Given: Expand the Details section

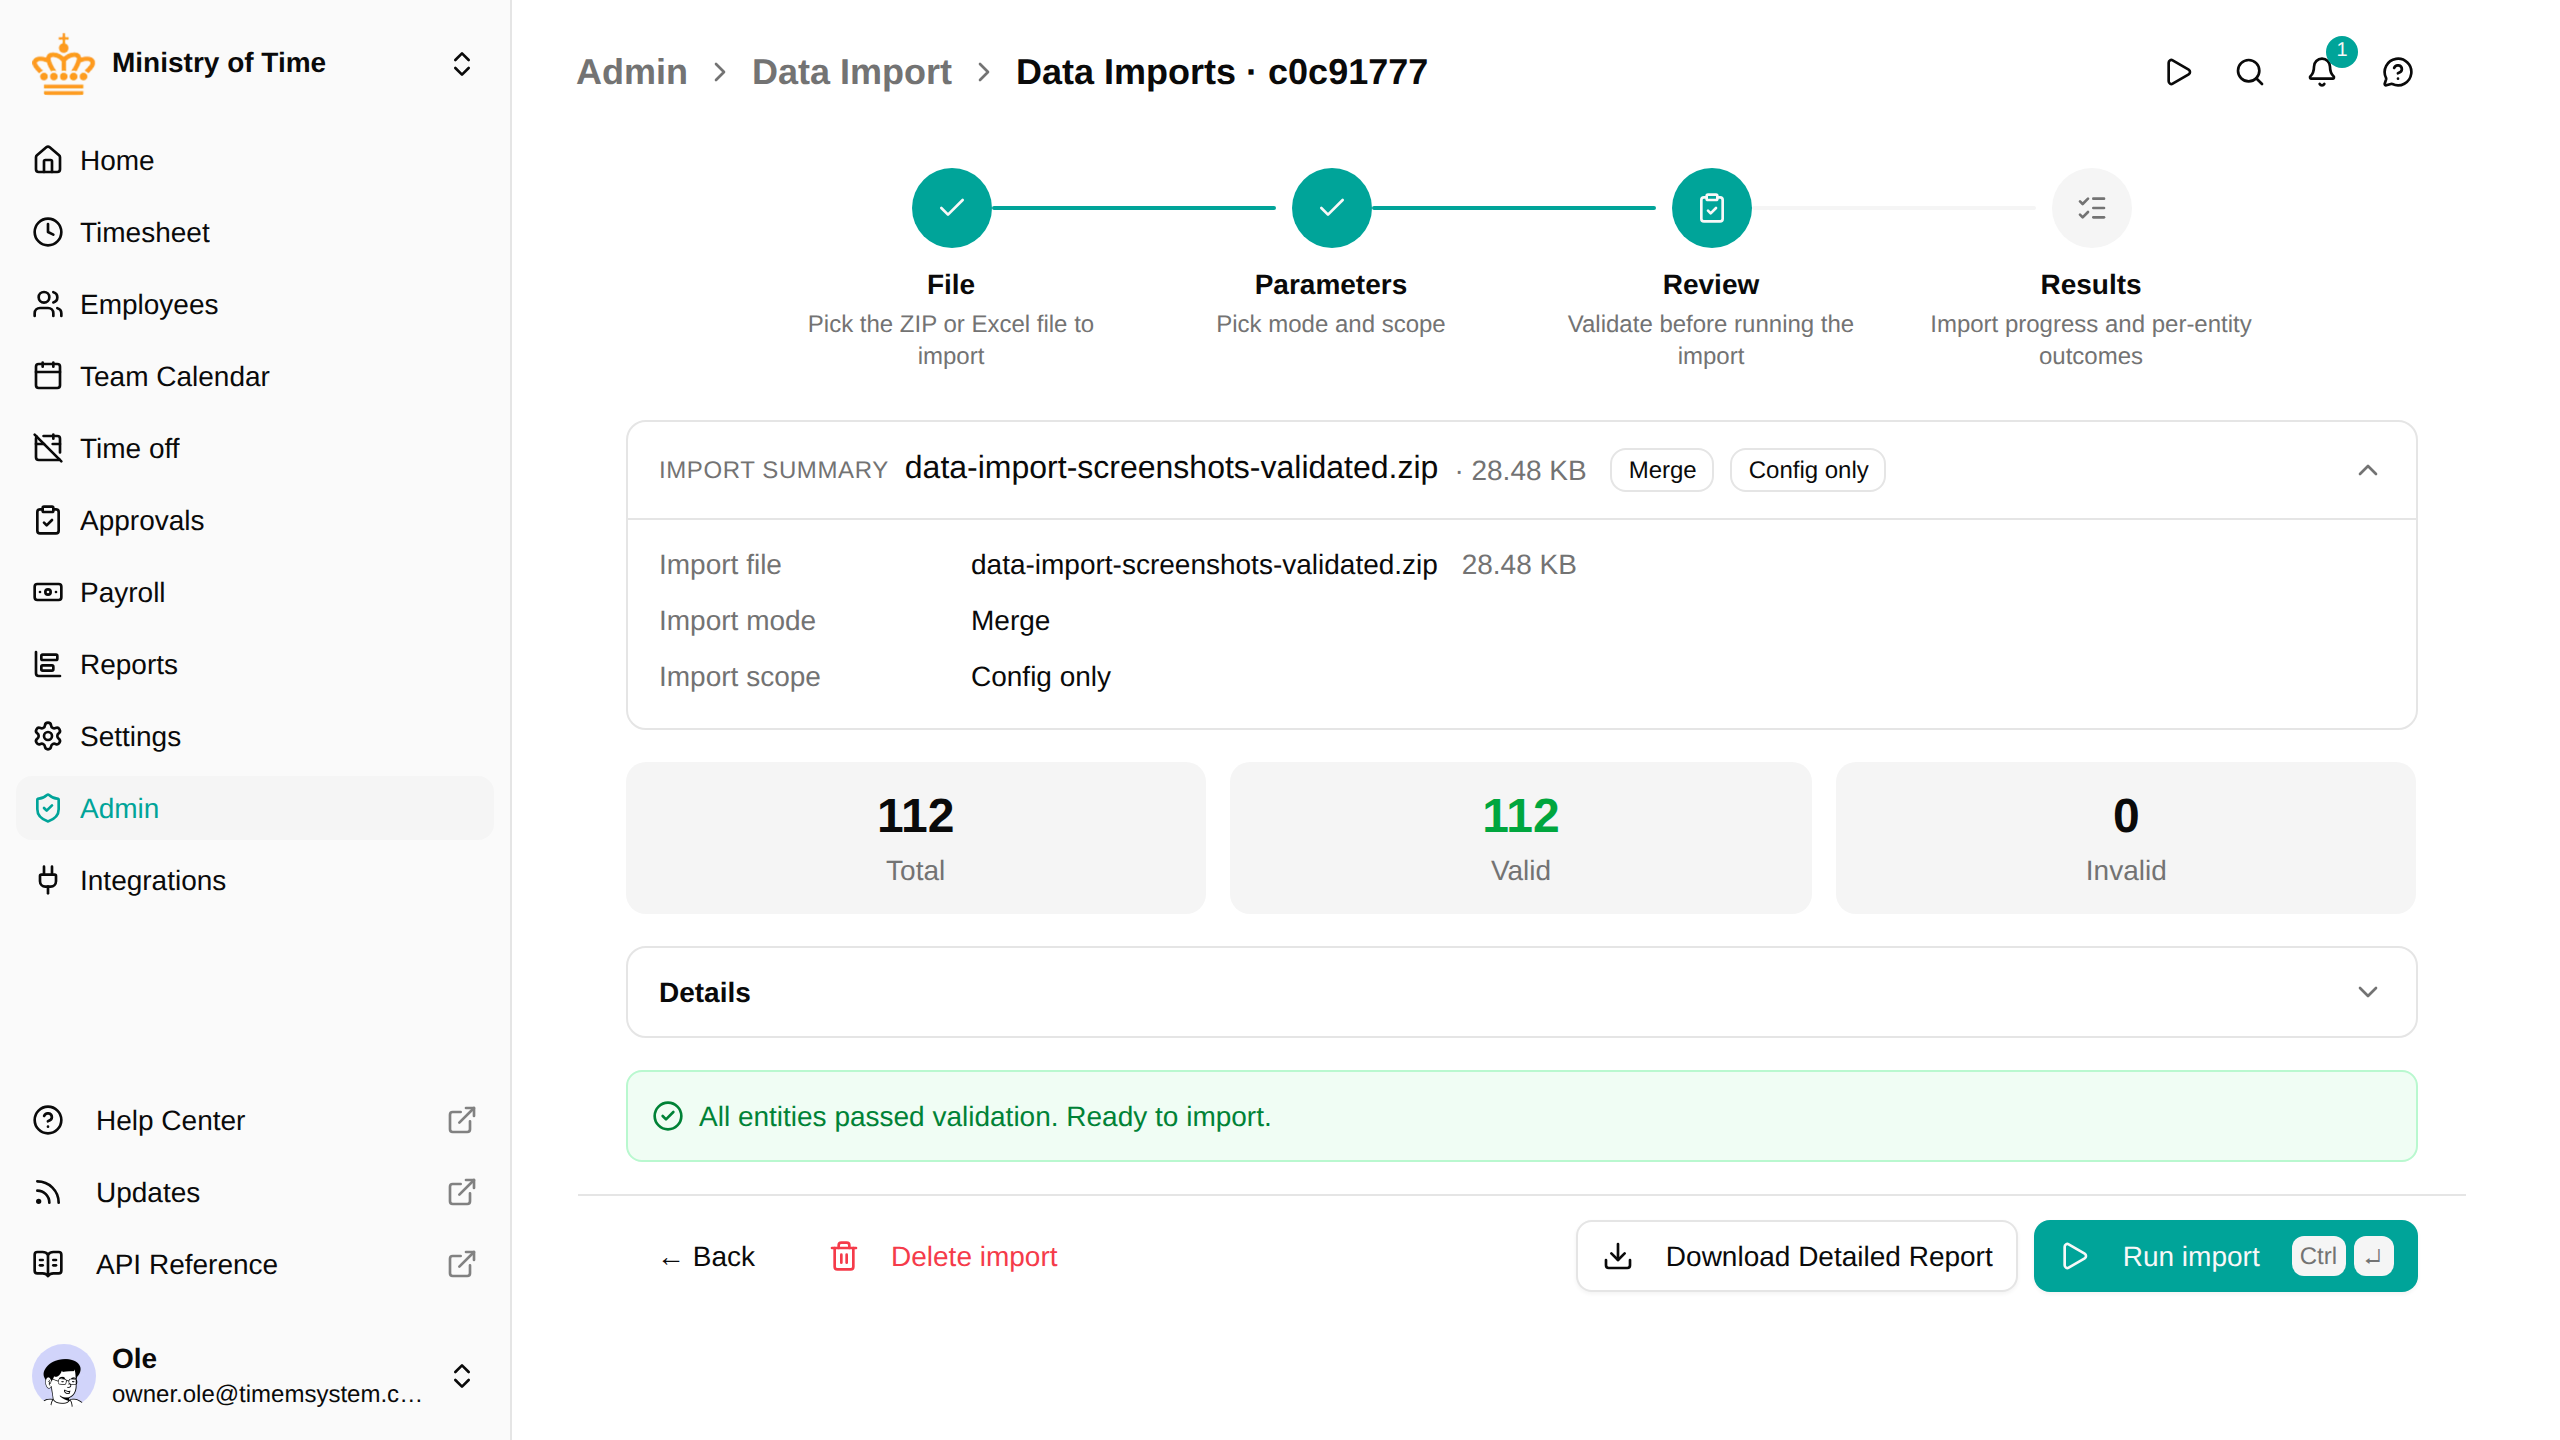Looking at the screenshot, I should coord(2367,992).
